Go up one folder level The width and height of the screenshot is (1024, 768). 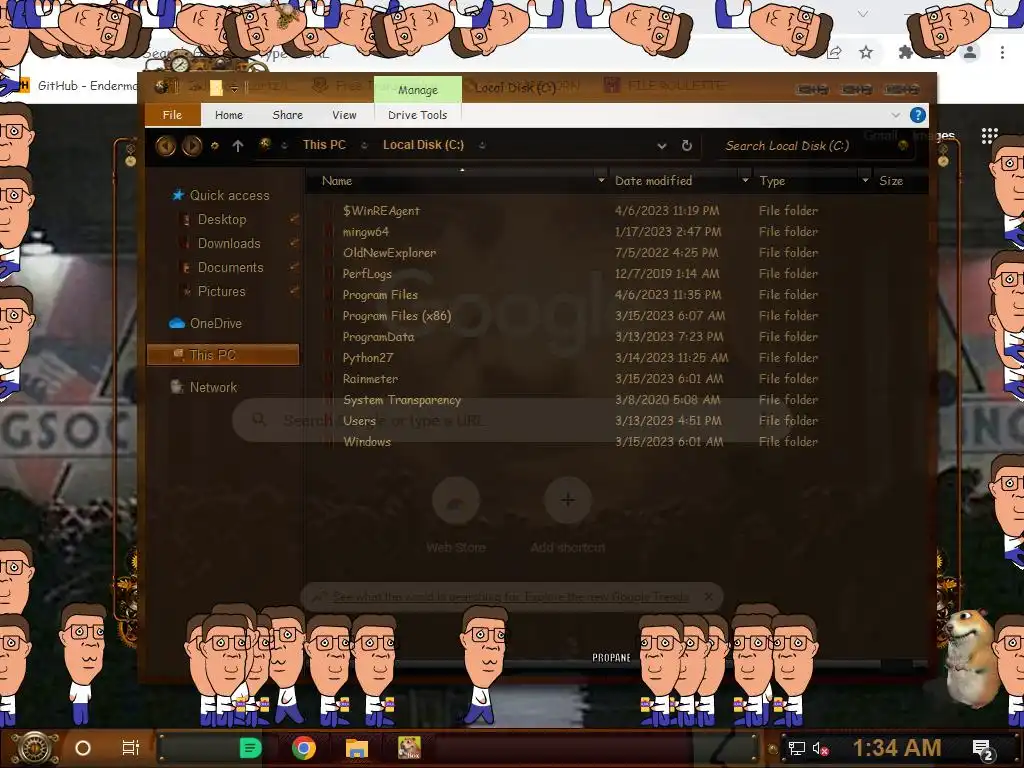click(238, 146)
